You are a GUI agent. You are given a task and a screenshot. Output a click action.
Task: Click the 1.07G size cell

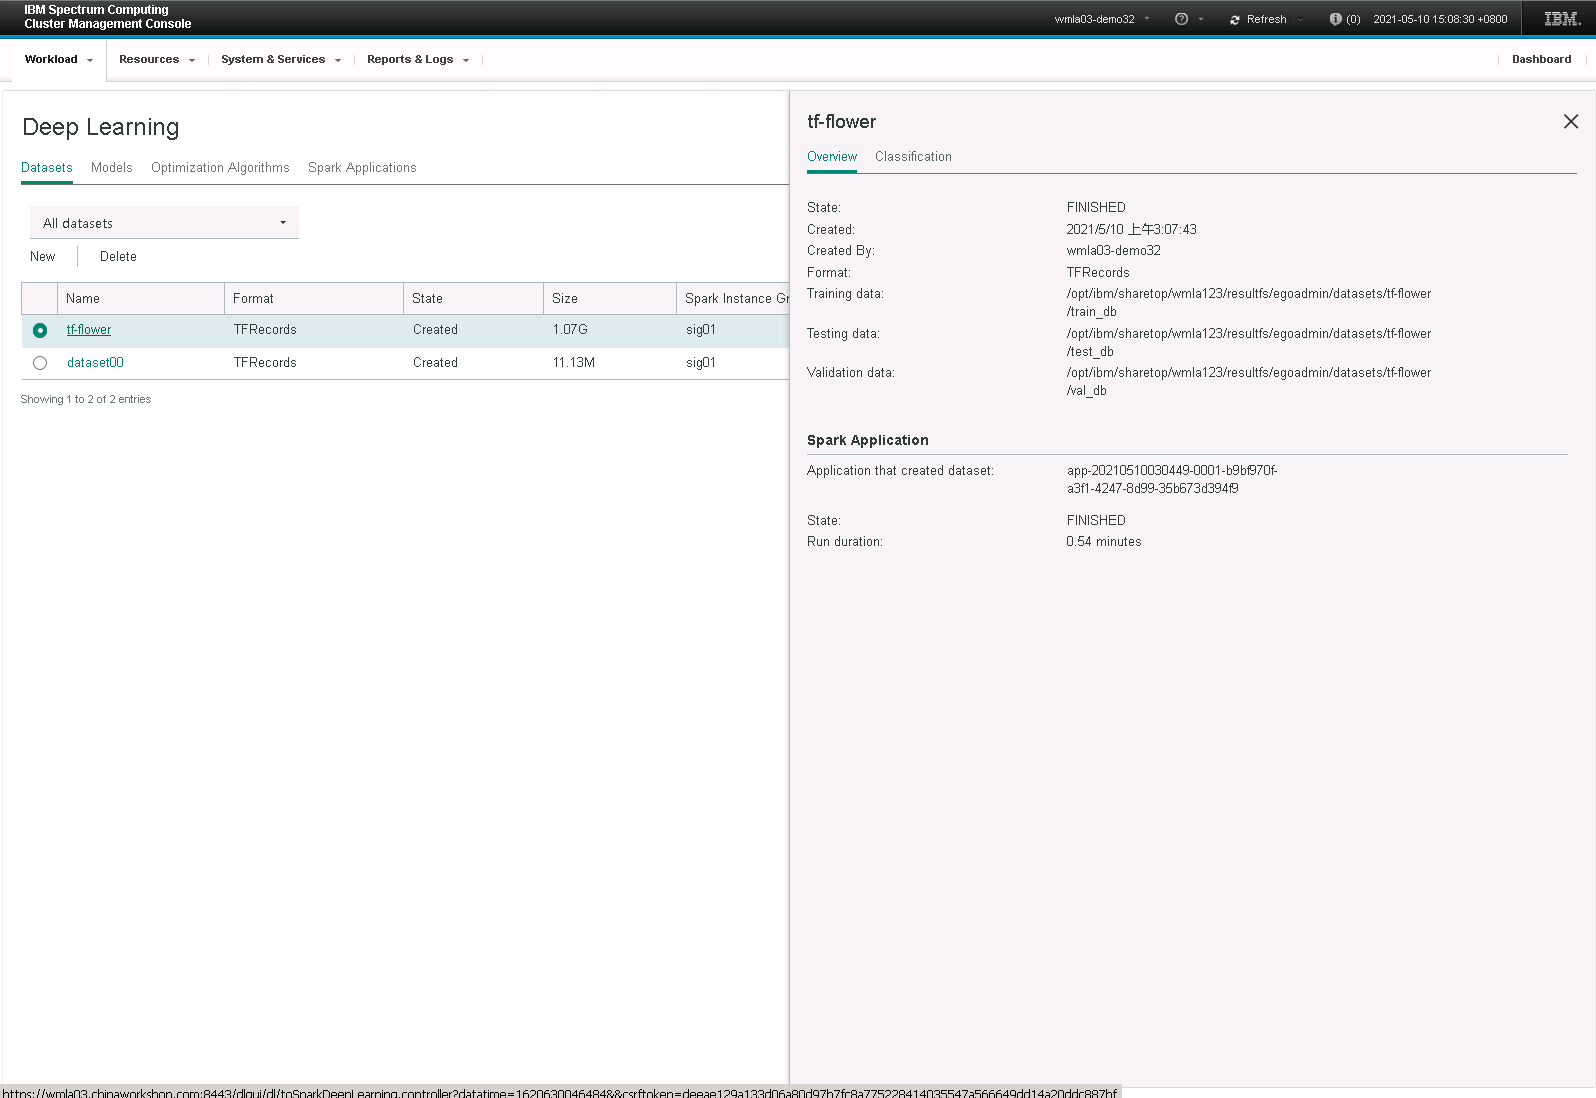click(x=570, y=330)
